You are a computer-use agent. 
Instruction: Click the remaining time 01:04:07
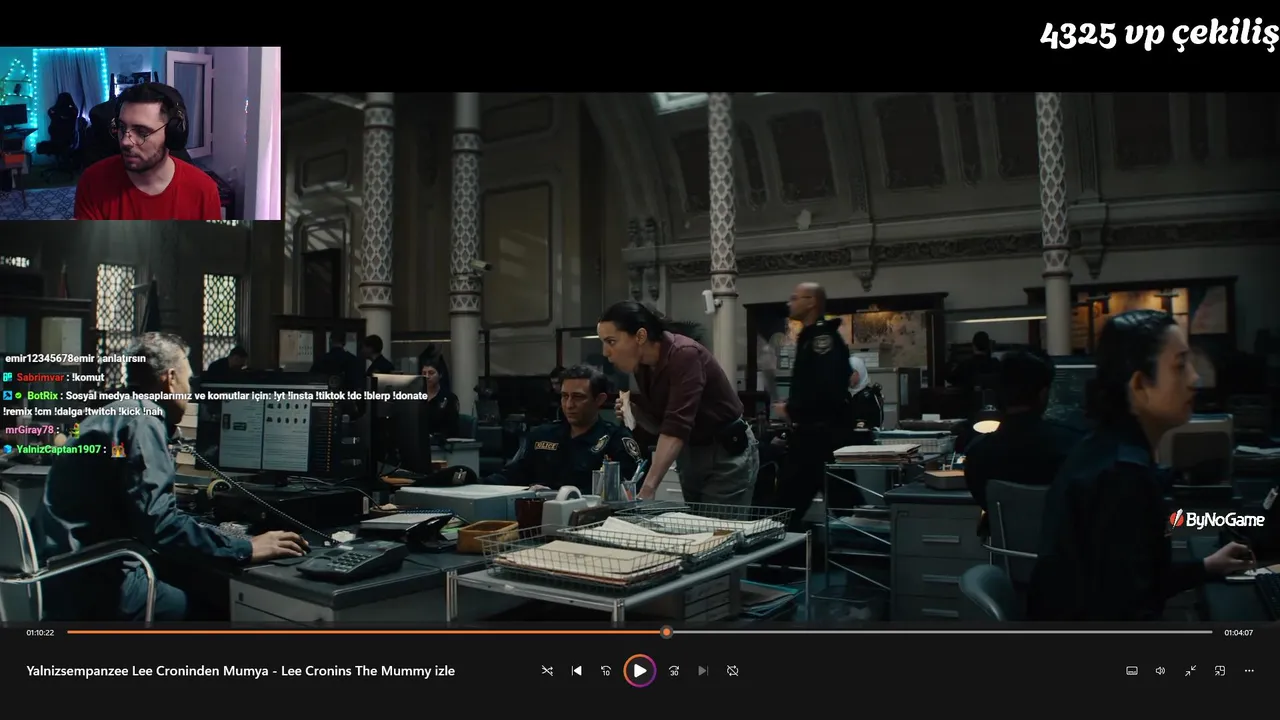point(1238,633)
